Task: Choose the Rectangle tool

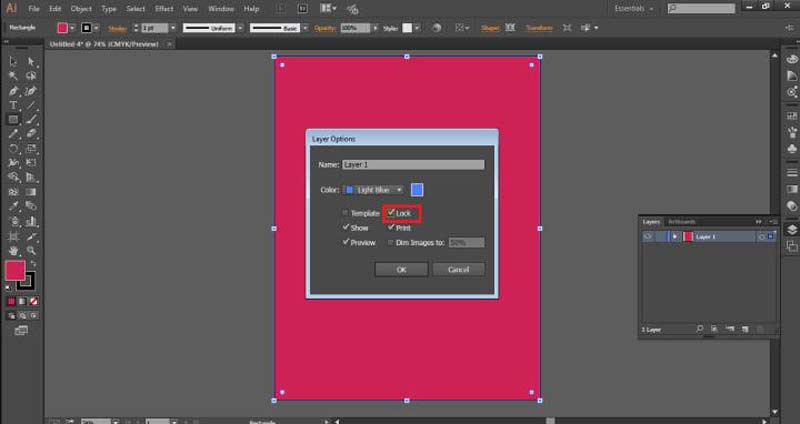Action: [x=13, y=120]
